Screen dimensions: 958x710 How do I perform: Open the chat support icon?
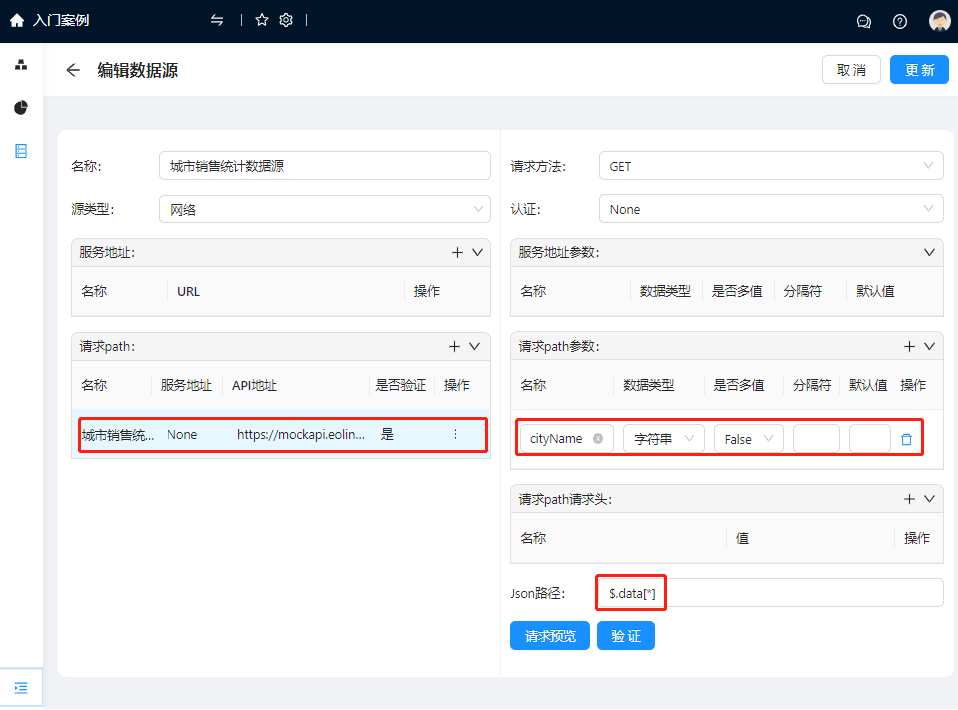click(x=864, y=21)
